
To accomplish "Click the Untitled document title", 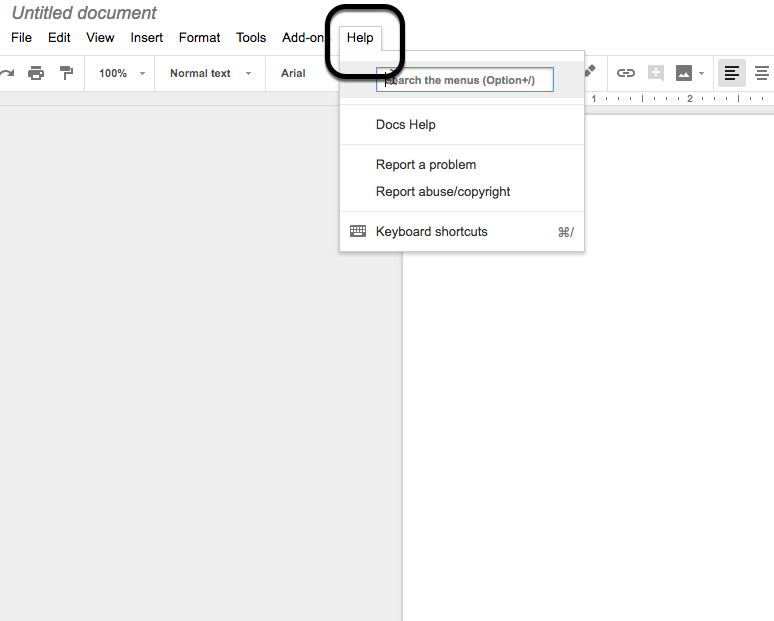I will coord(84,13).
